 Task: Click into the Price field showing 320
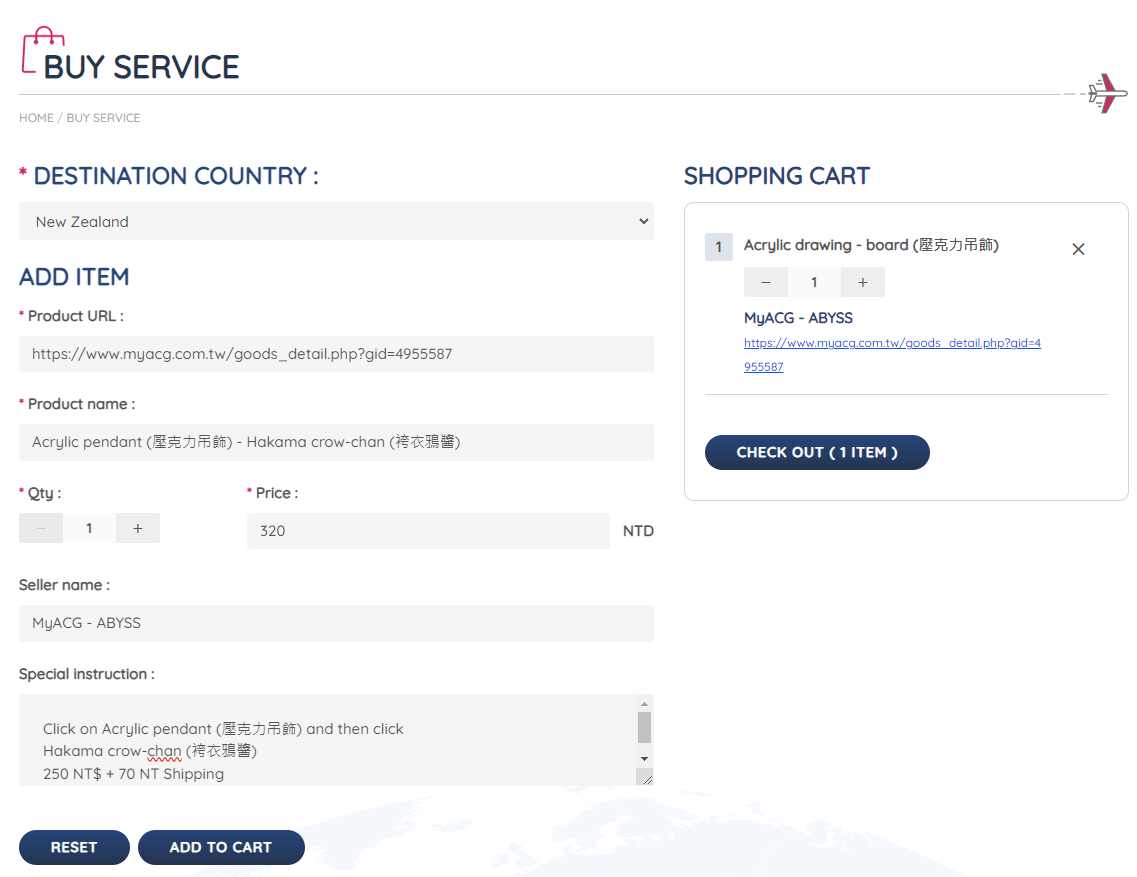[x=428, y=531]
